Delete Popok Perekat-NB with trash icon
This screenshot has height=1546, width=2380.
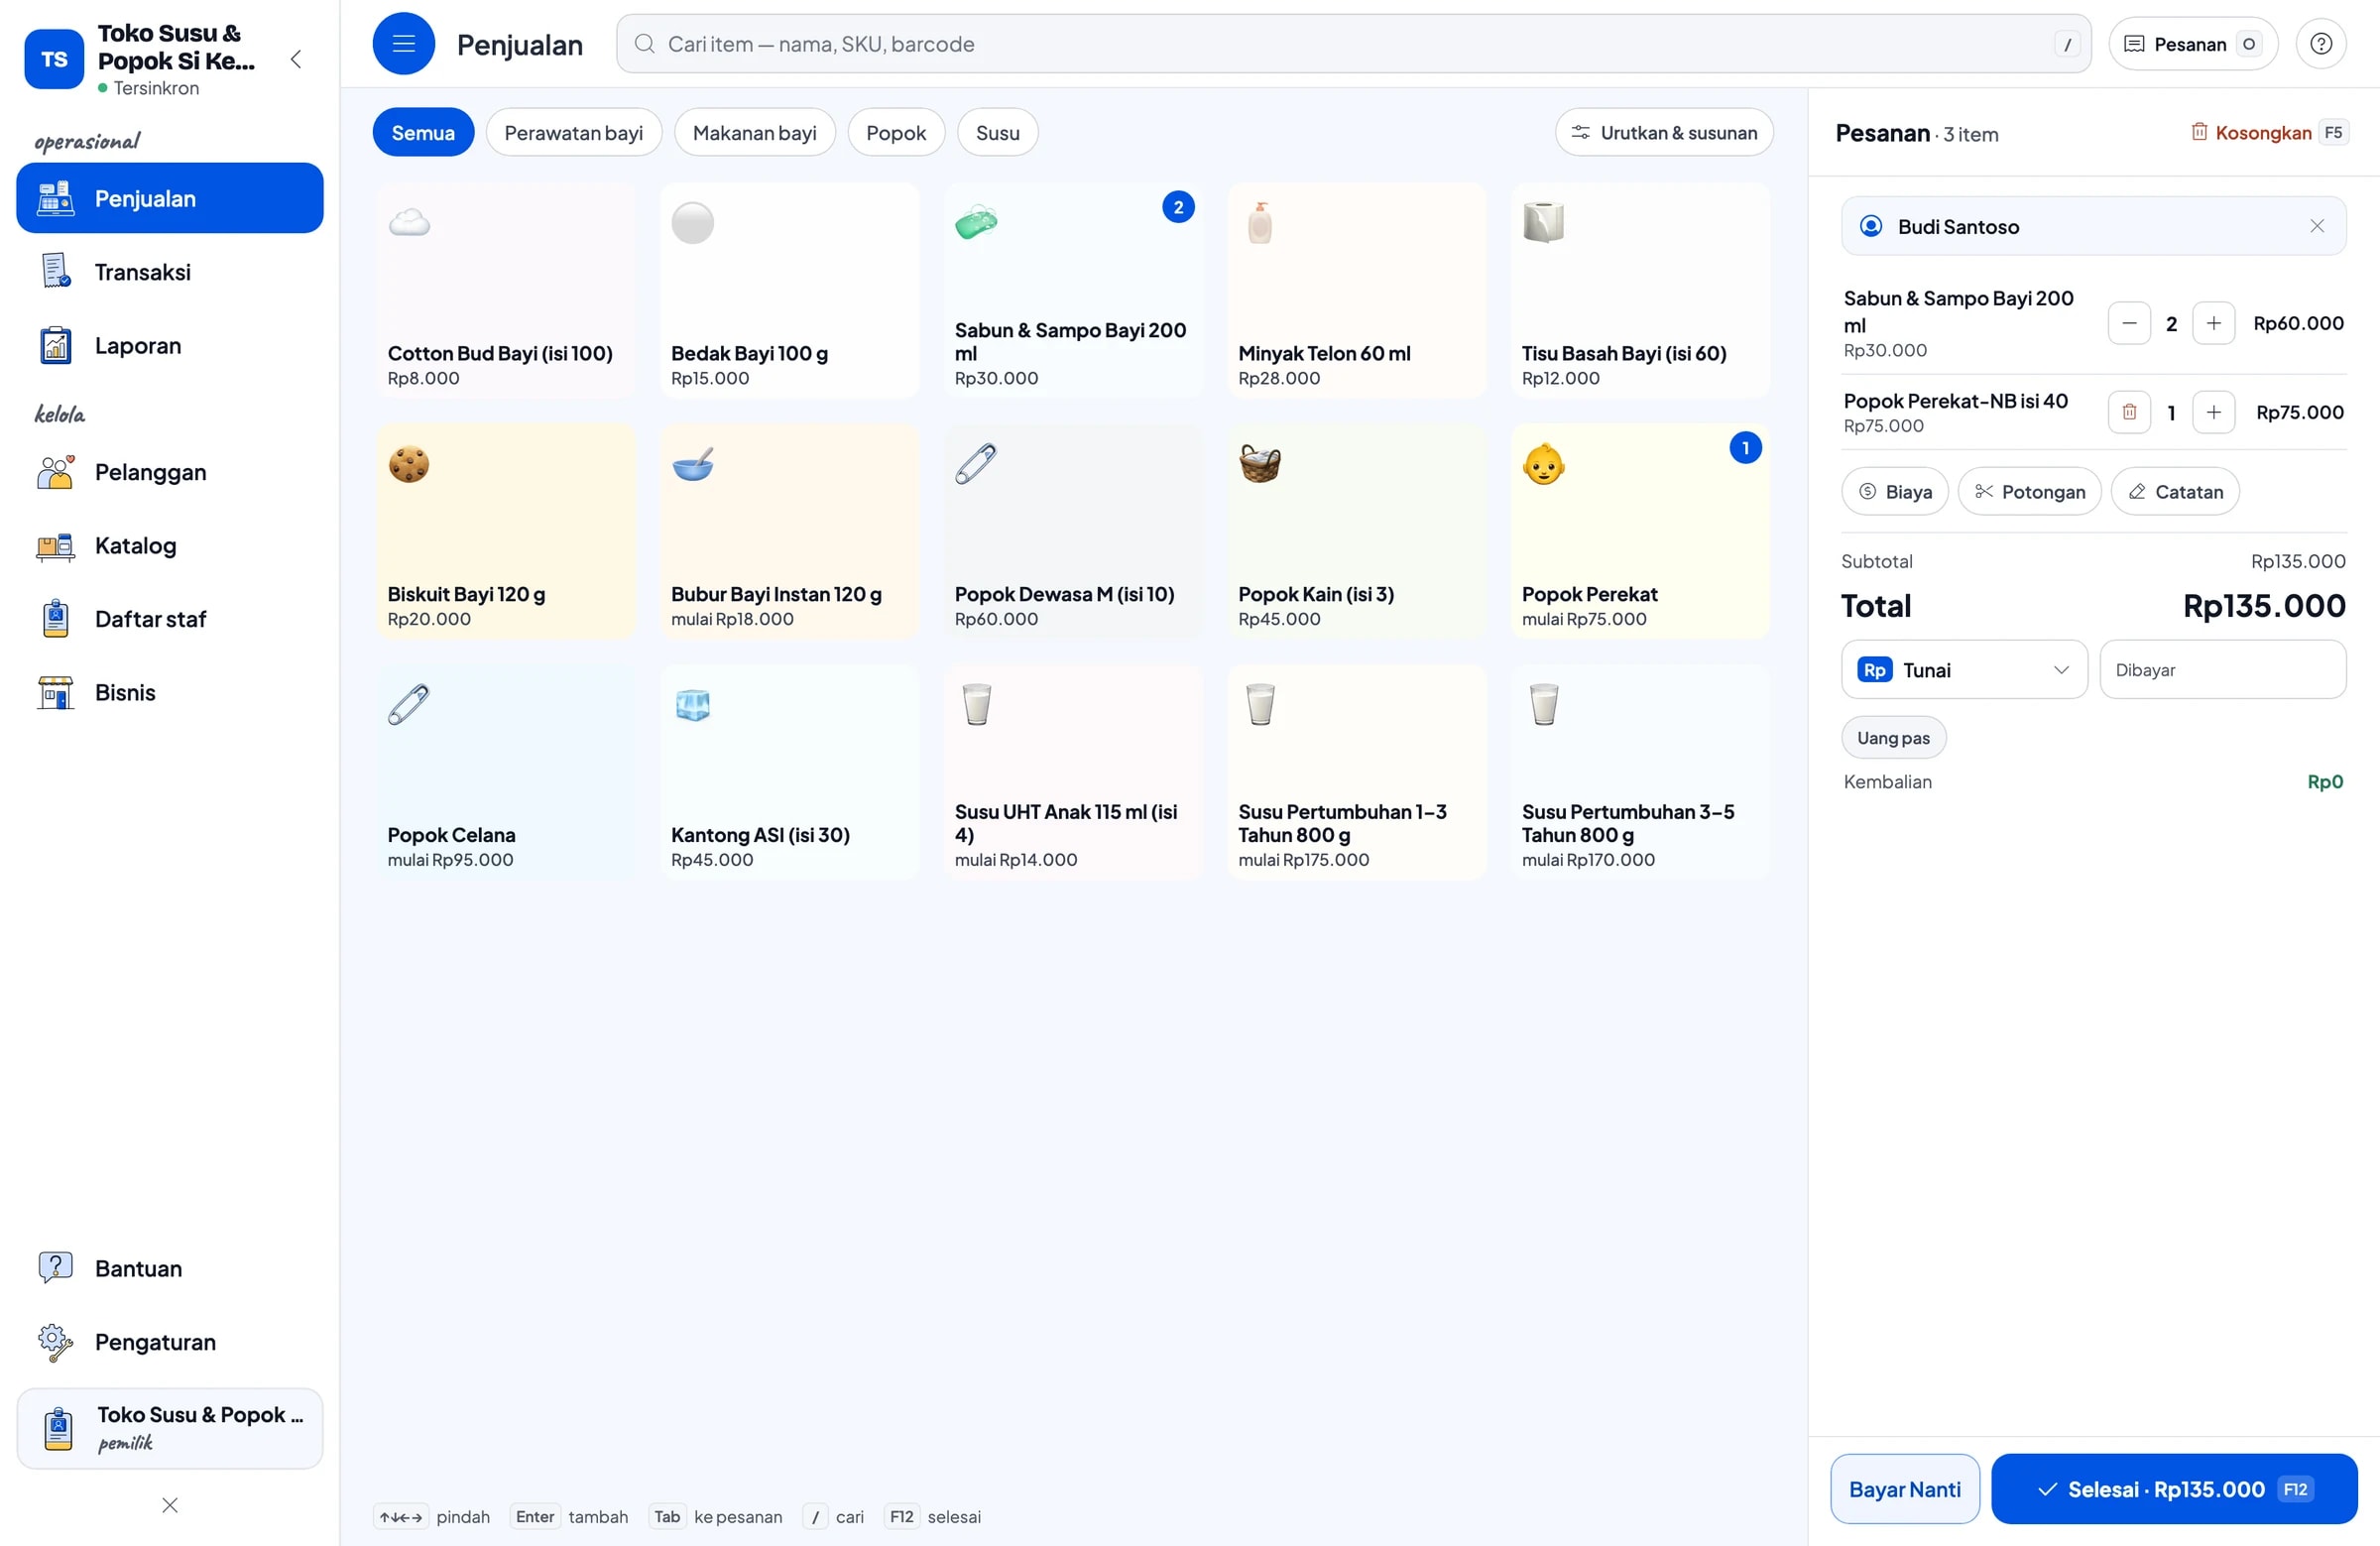(x=2128, y=412)
